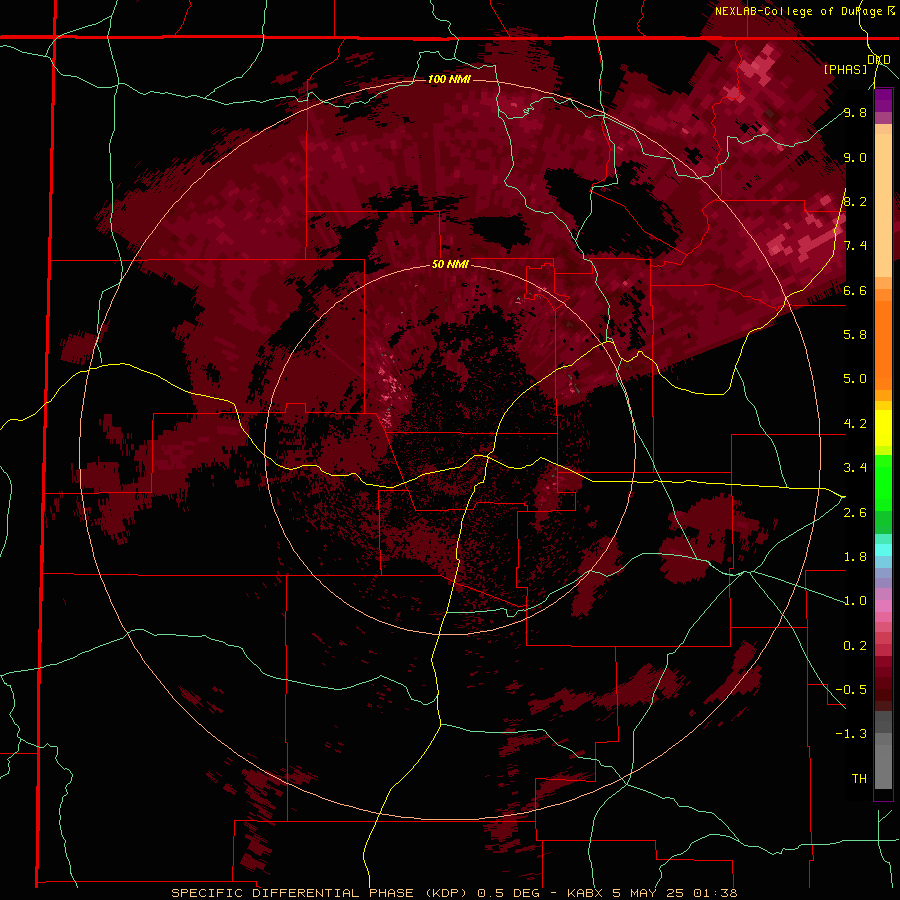The width and height of the screenshot is (900, 900).
Task: Select the -0.5 legend value
Action: [852, 690]
